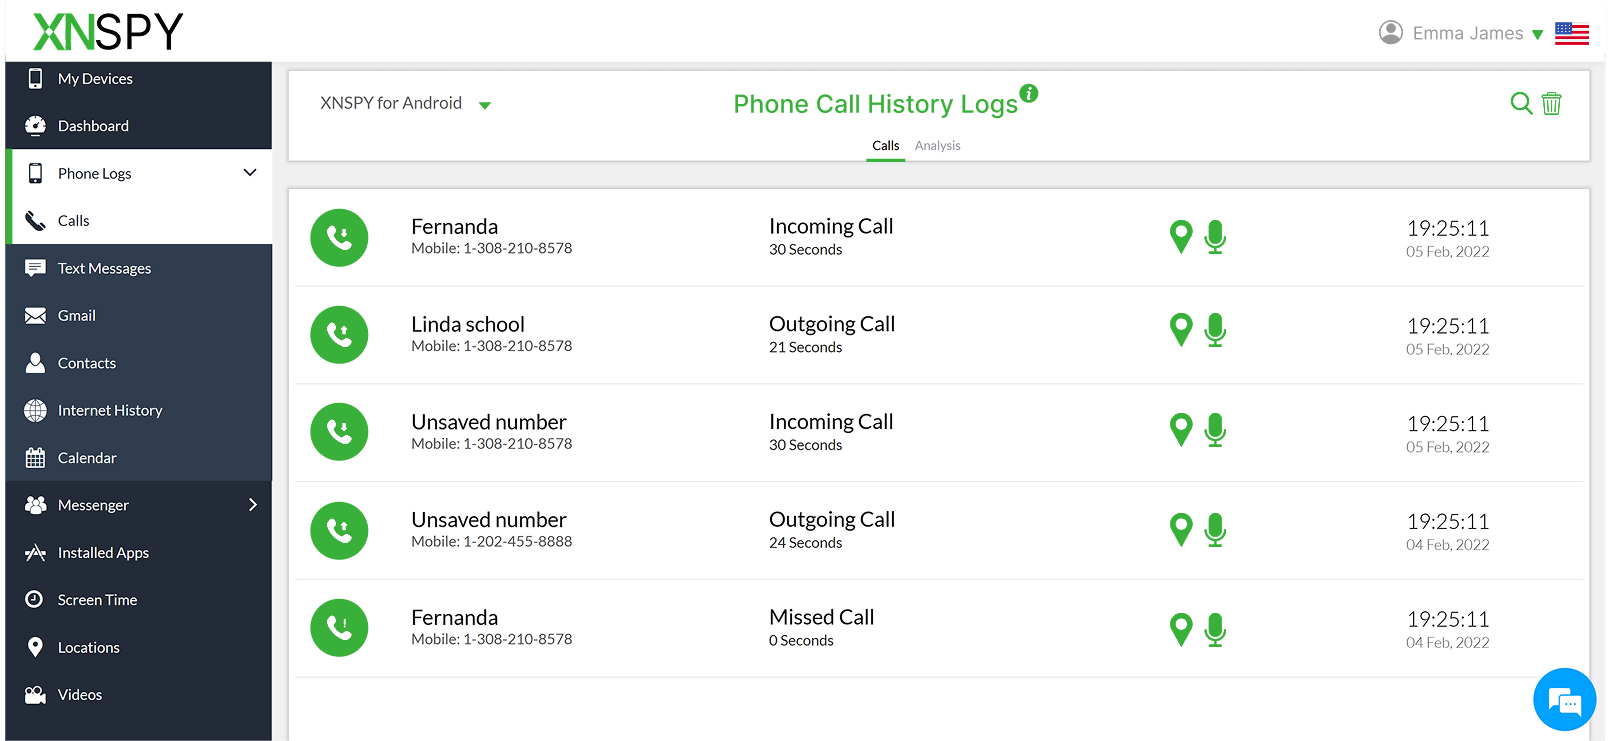Click the search magnifier icon
The height and width of the screenshot is (741, 1610).
[x=1520, y=103]
